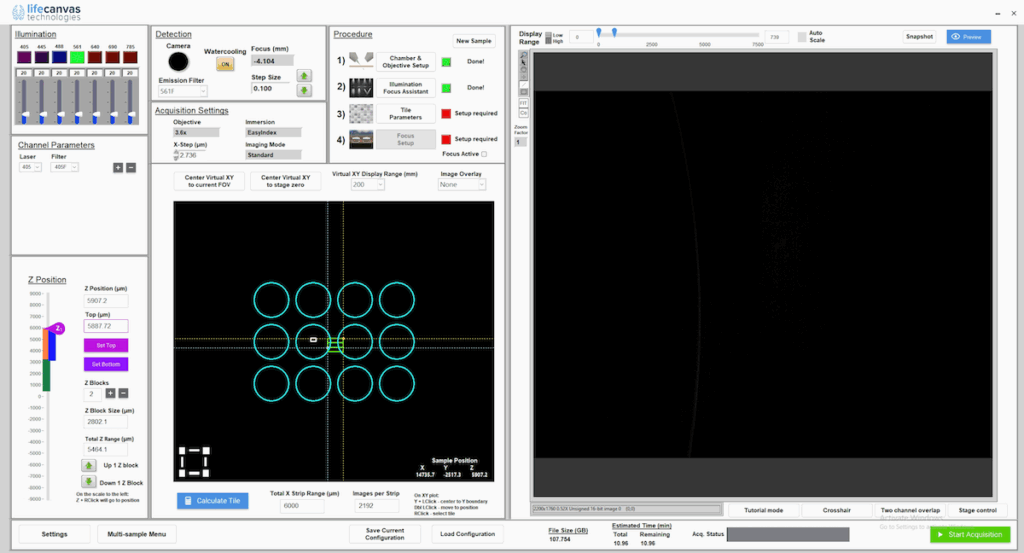Viewport: 1024px width, 553px height.
Task: Enable the Focus Active checkbox
Action: pyautogui.click(x=485, y=154)
